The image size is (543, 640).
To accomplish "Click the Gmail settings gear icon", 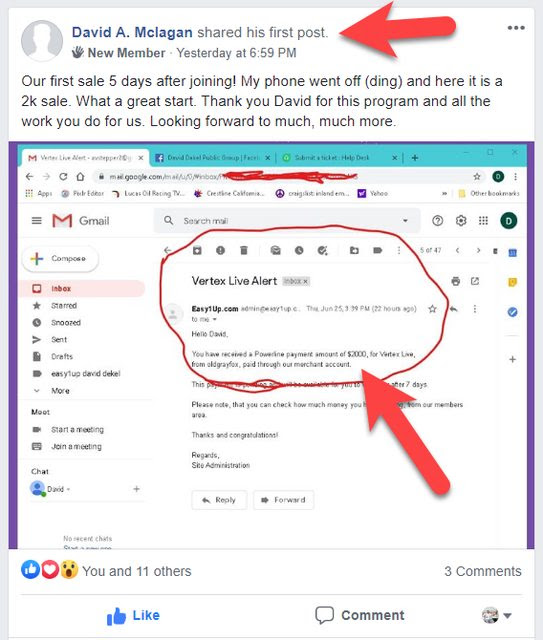I will [x=461, y=221].
